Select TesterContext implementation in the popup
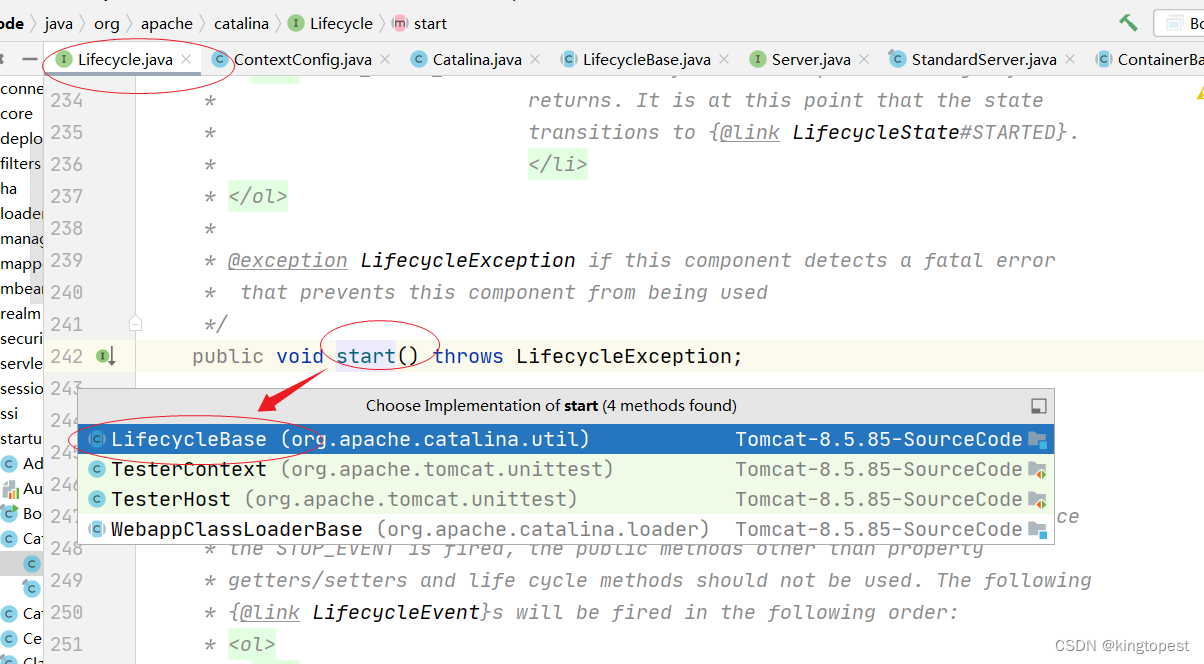 click(x=566, y=469)
